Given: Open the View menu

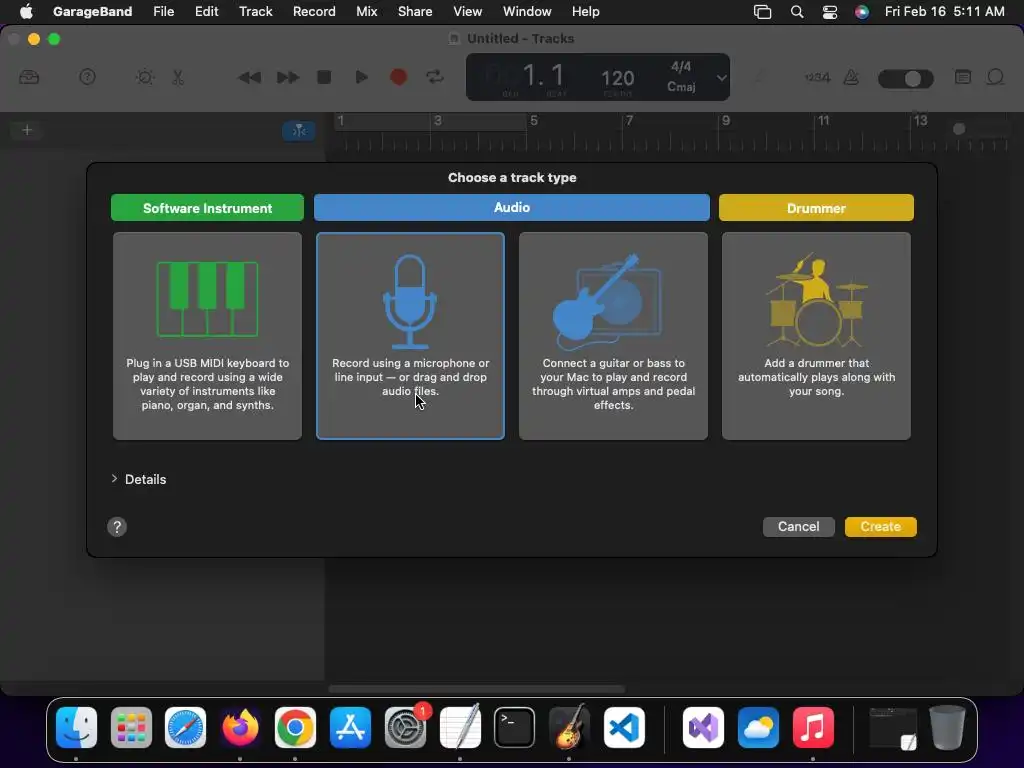Looking at the screenshot, I should pyautogui.click(x=468, y=12).
